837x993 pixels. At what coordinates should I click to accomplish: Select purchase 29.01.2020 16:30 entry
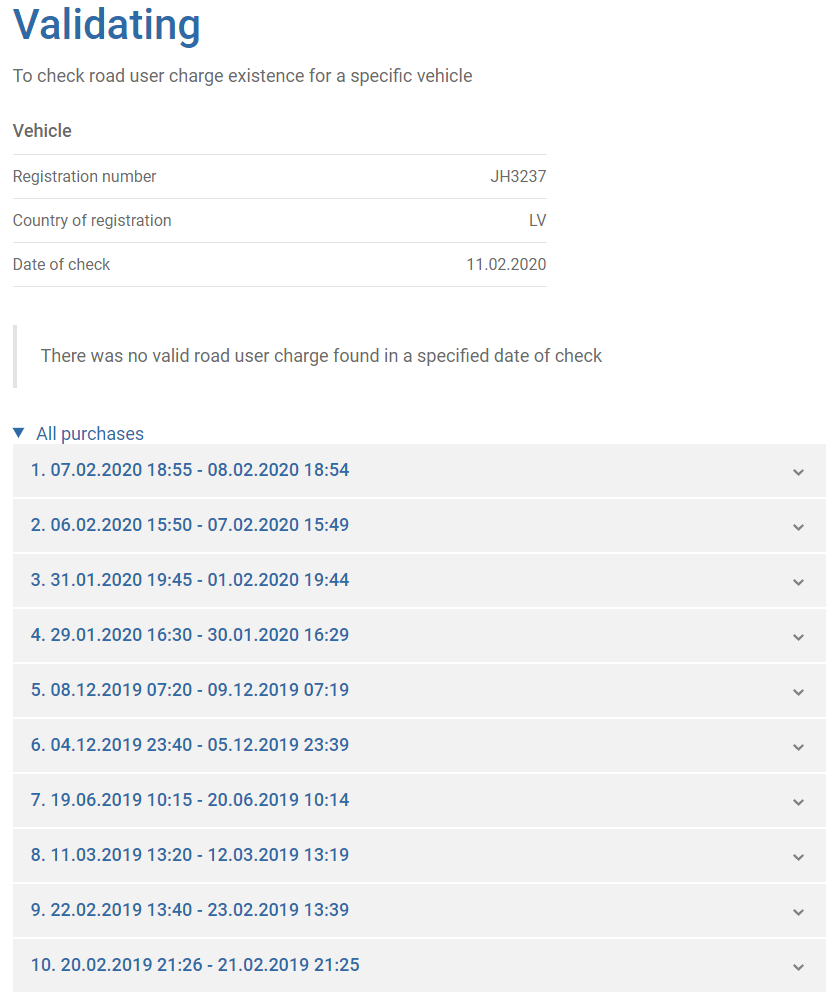pos(419,636)
